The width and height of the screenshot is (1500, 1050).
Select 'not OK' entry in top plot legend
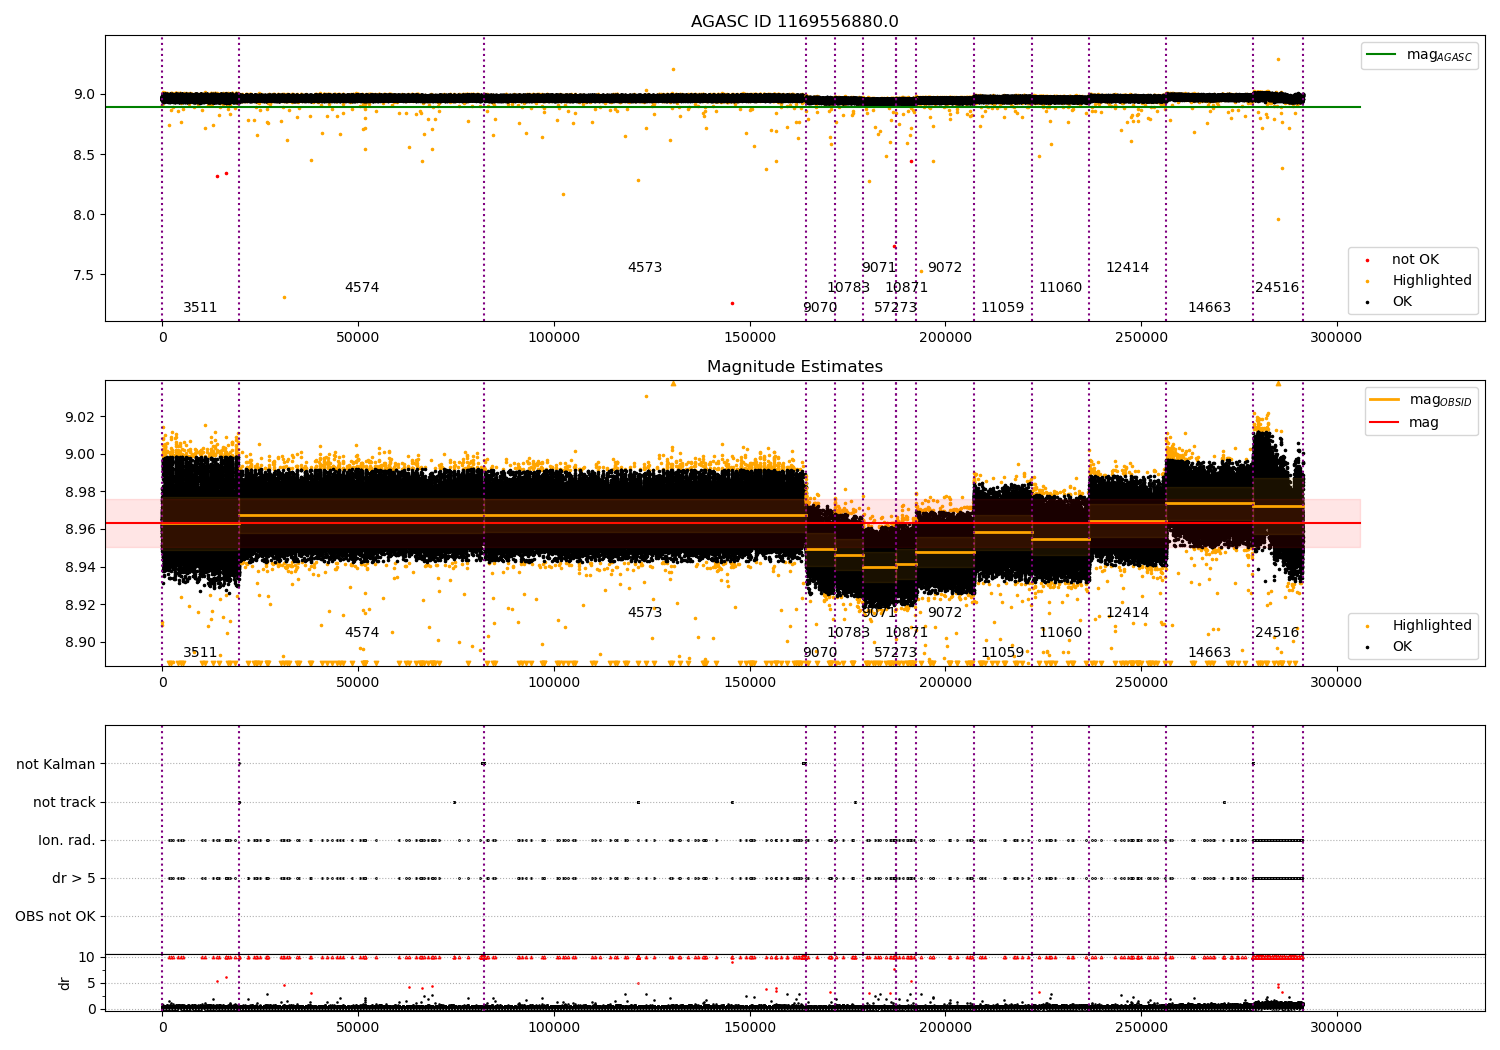click(1415, 260)
